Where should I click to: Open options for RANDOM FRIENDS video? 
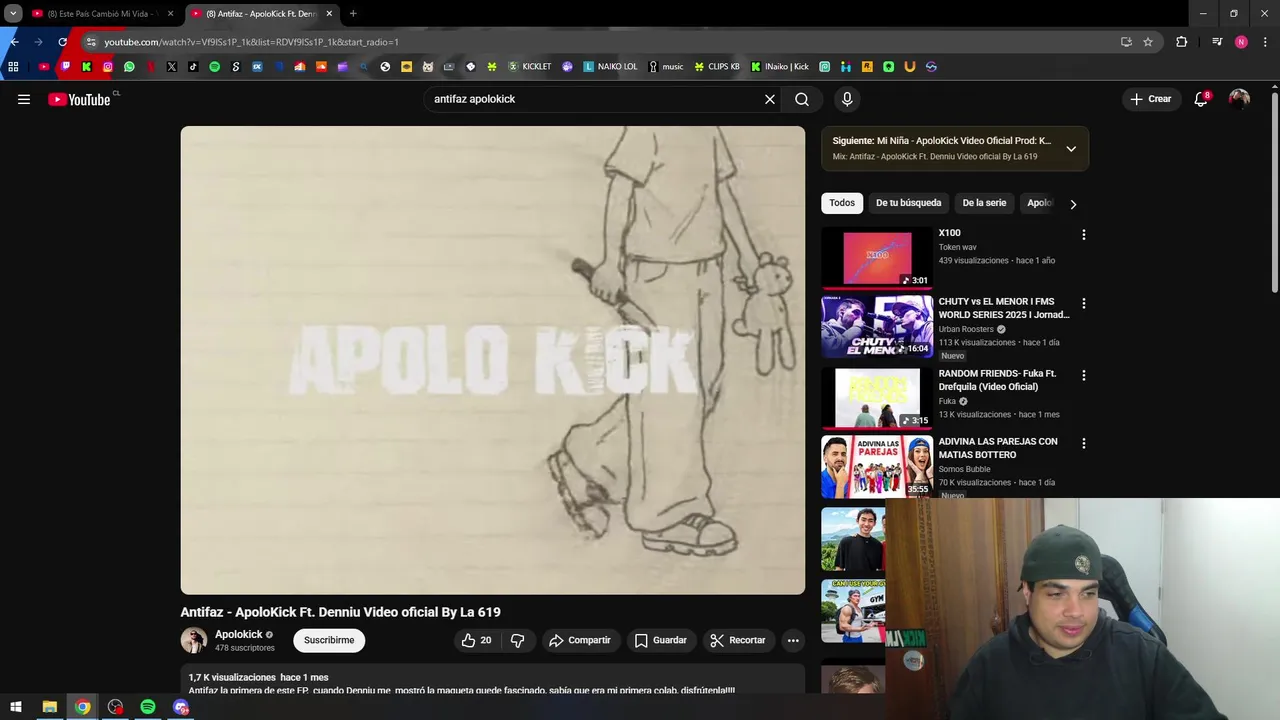click(x=1083, y=375)
